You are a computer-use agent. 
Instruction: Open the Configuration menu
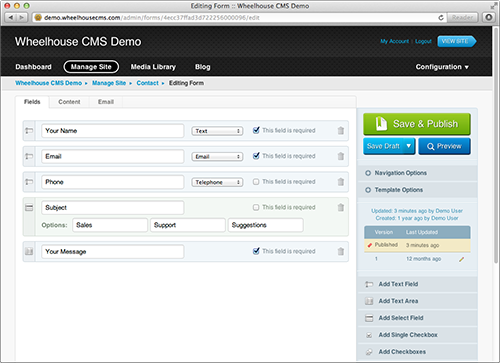click(442, 67)
